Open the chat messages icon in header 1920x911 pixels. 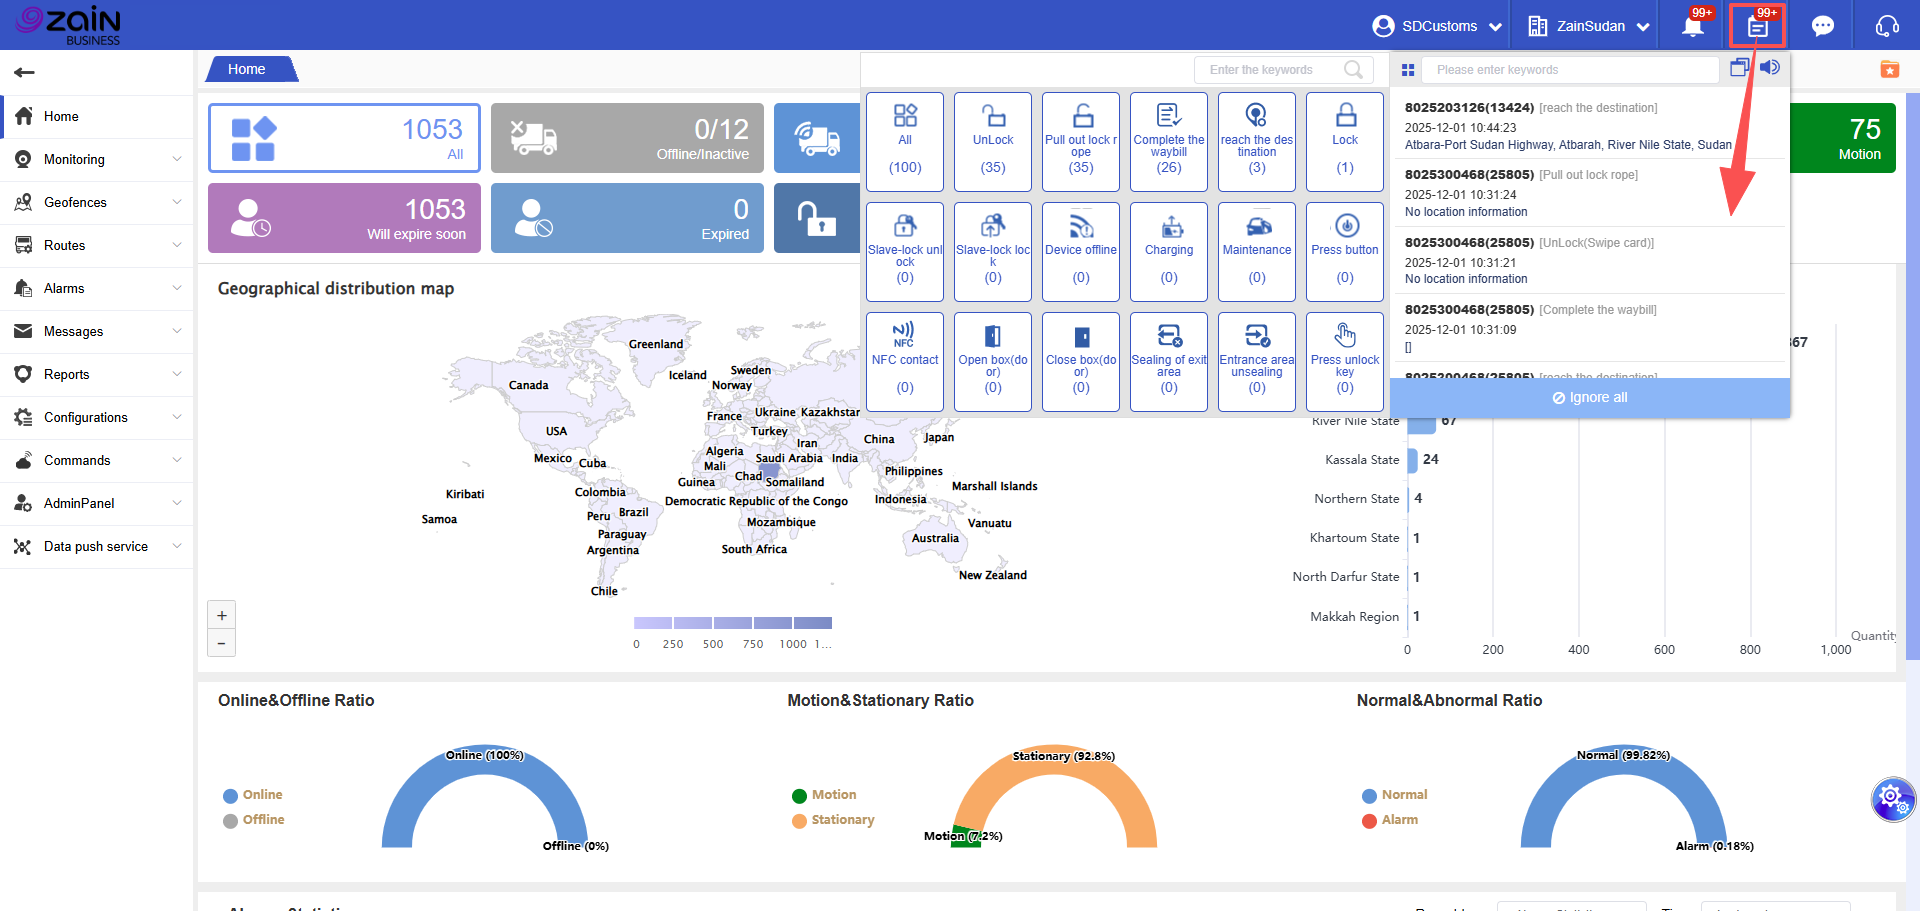(1823, 26)
